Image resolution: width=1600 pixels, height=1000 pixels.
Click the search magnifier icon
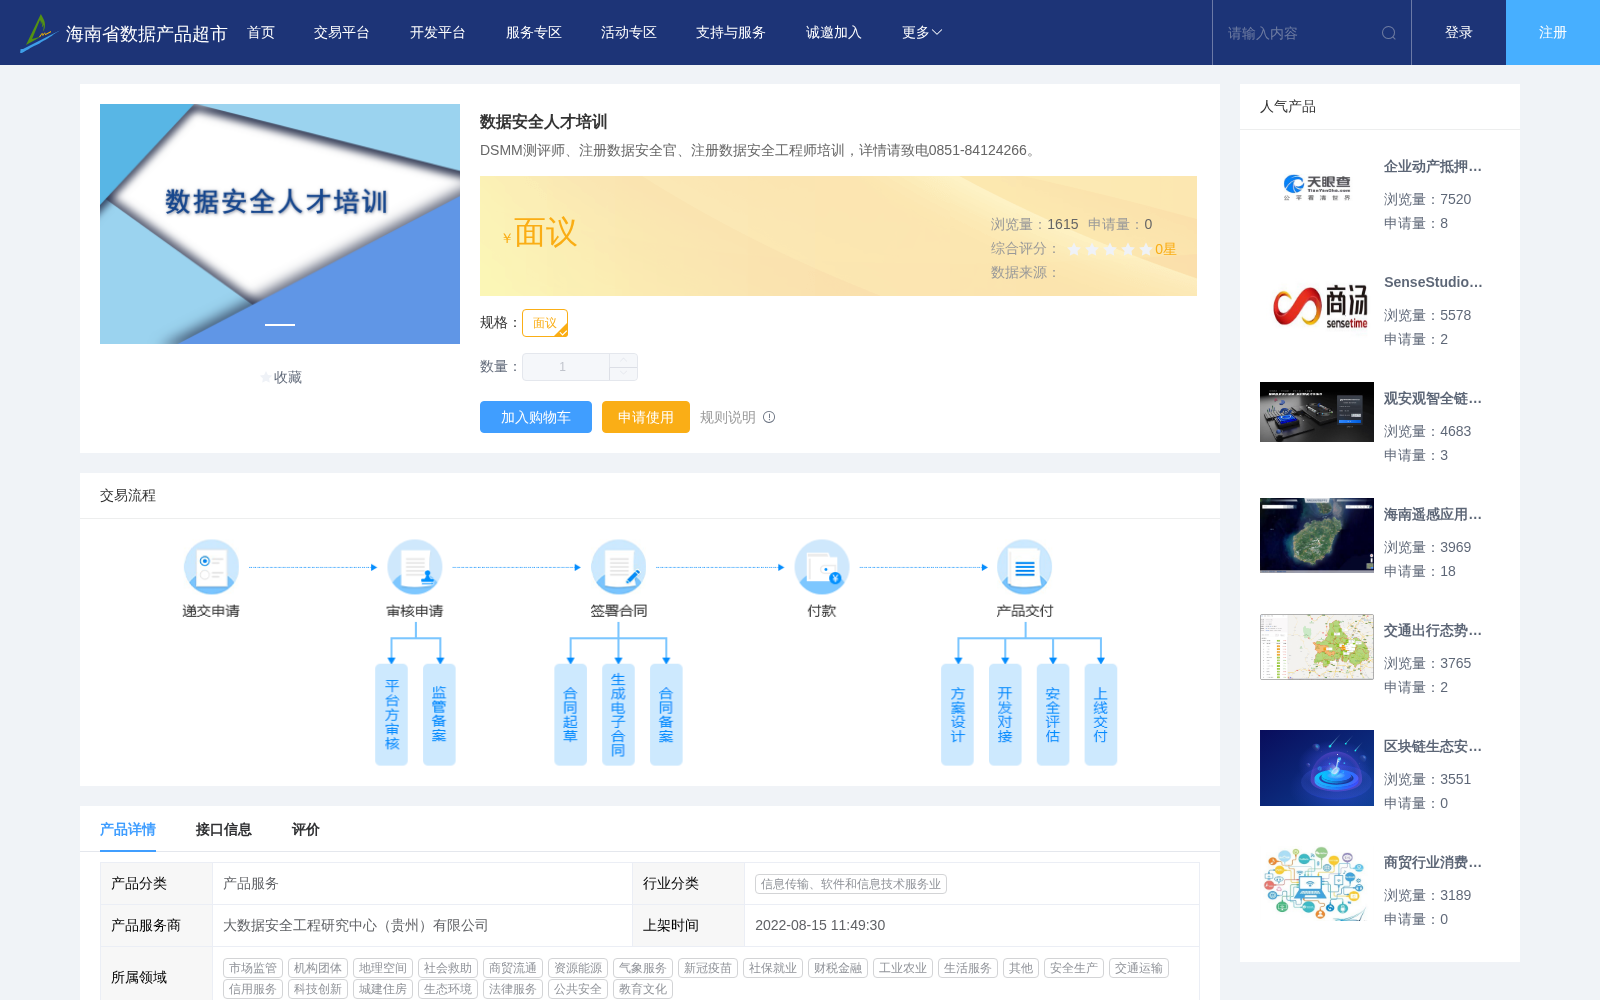[1389, 33]
